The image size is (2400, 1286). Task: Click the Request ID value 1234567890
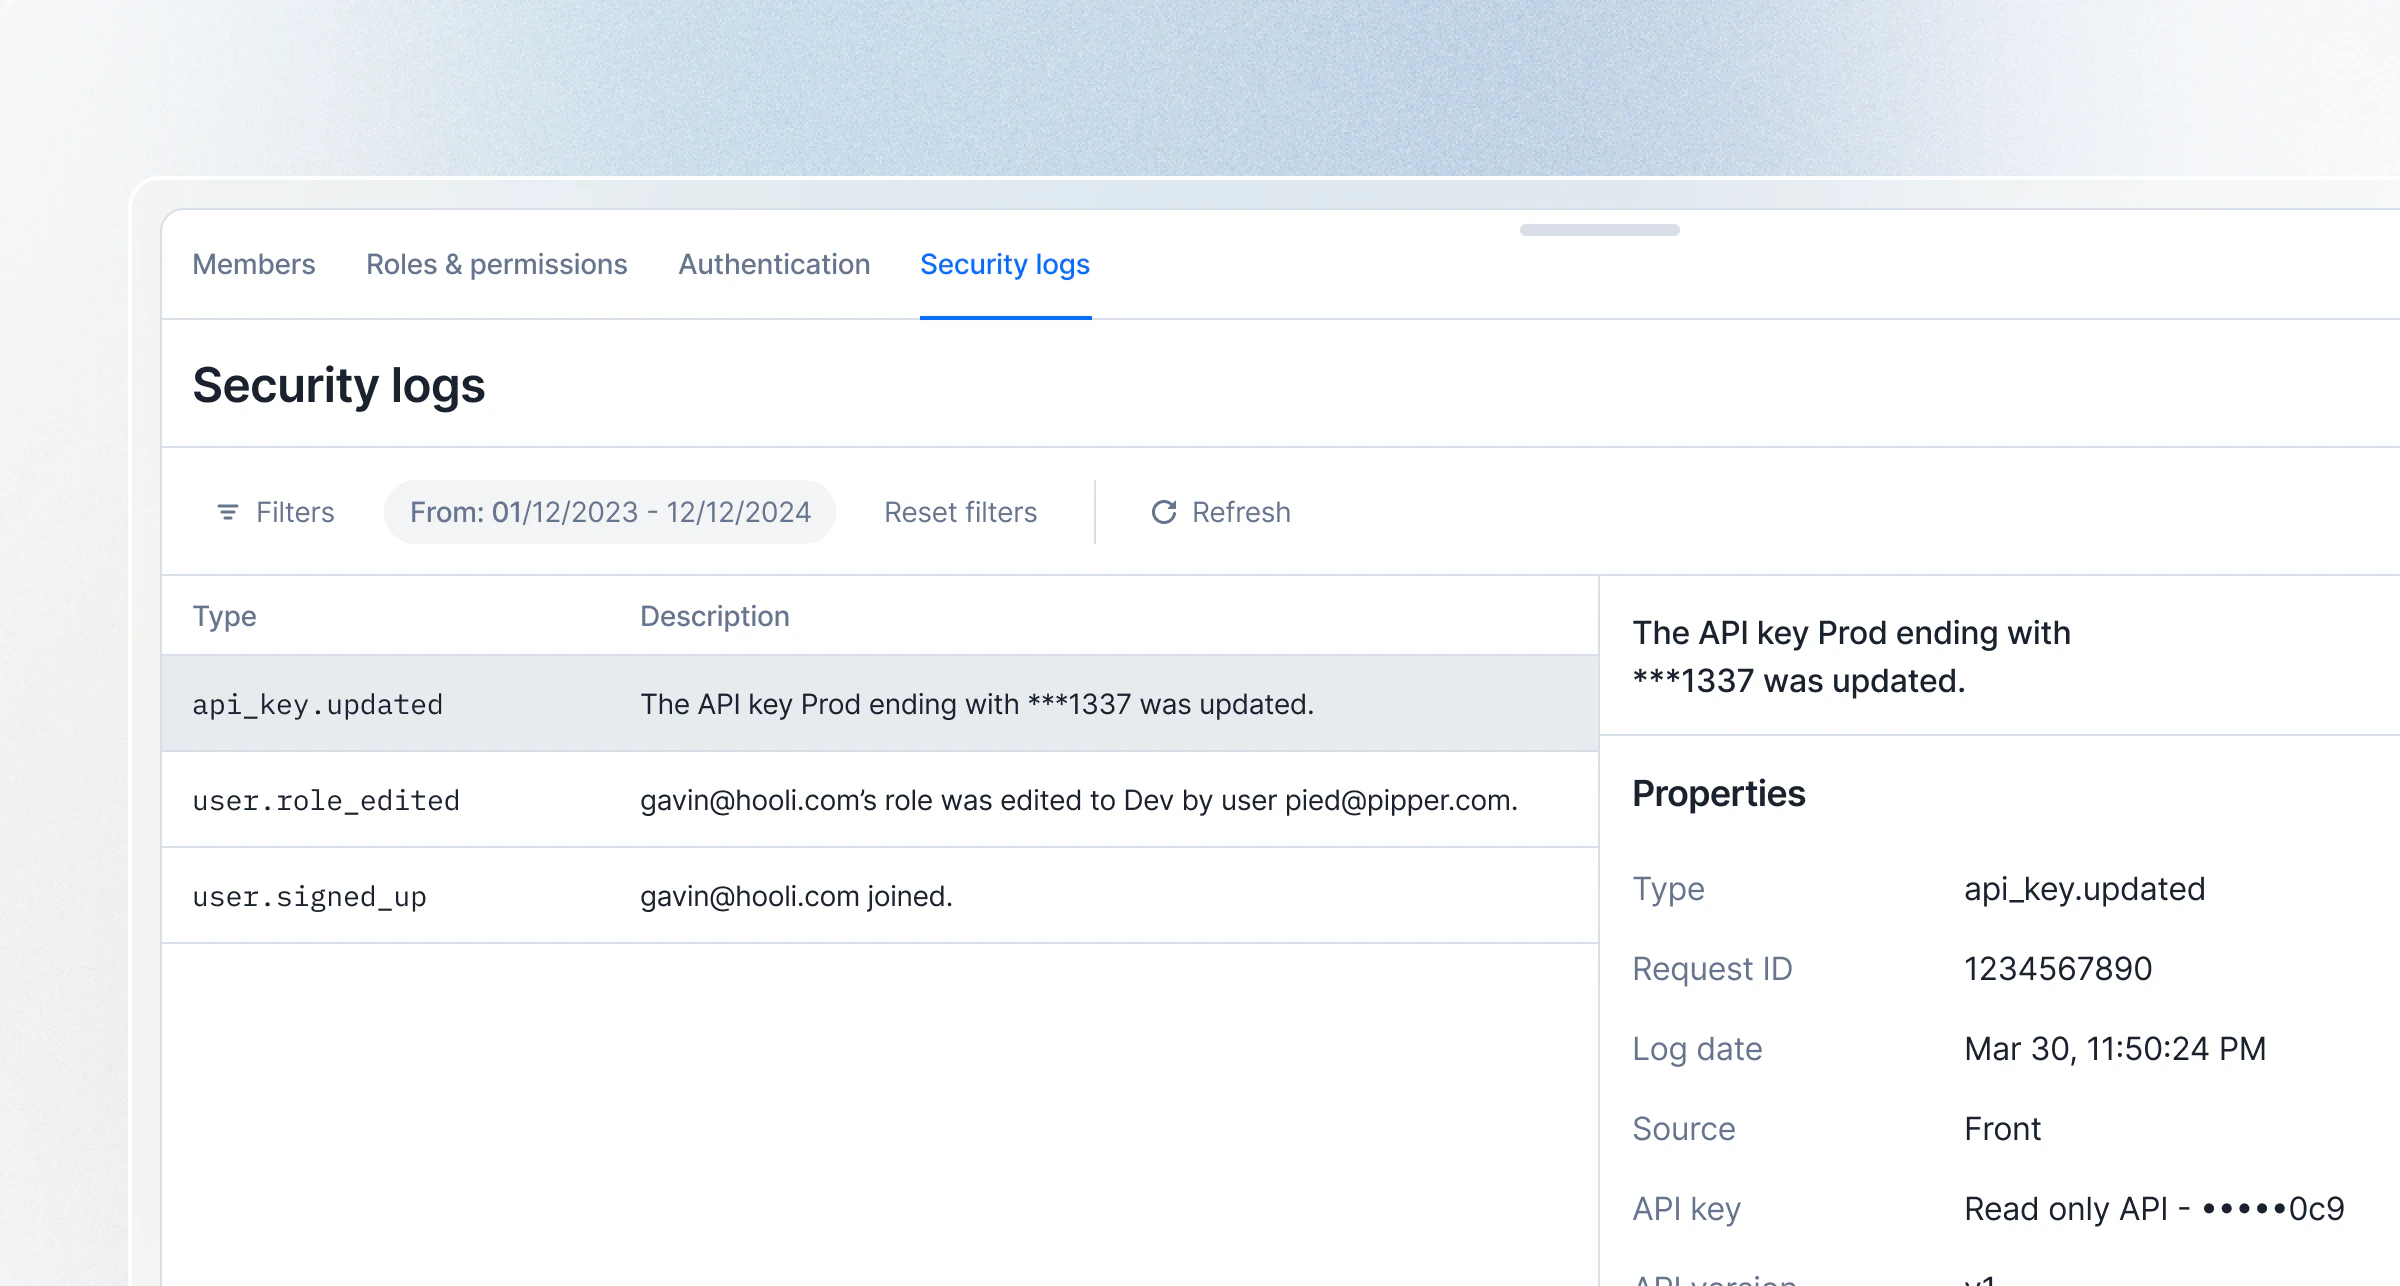pos(2057,968)
